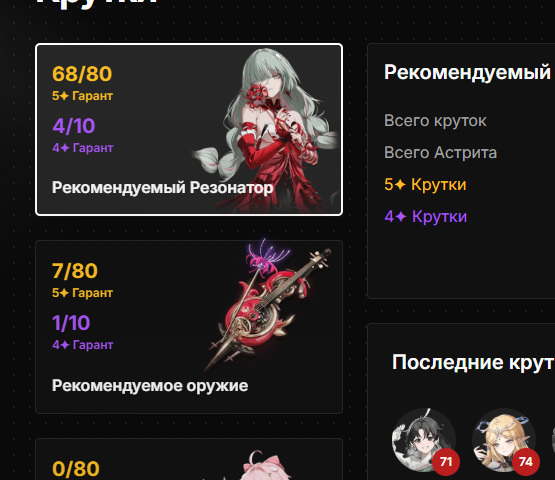Click the Последние крутки section heading
This screenshot has height=480, width=555.
coord(473,362)
